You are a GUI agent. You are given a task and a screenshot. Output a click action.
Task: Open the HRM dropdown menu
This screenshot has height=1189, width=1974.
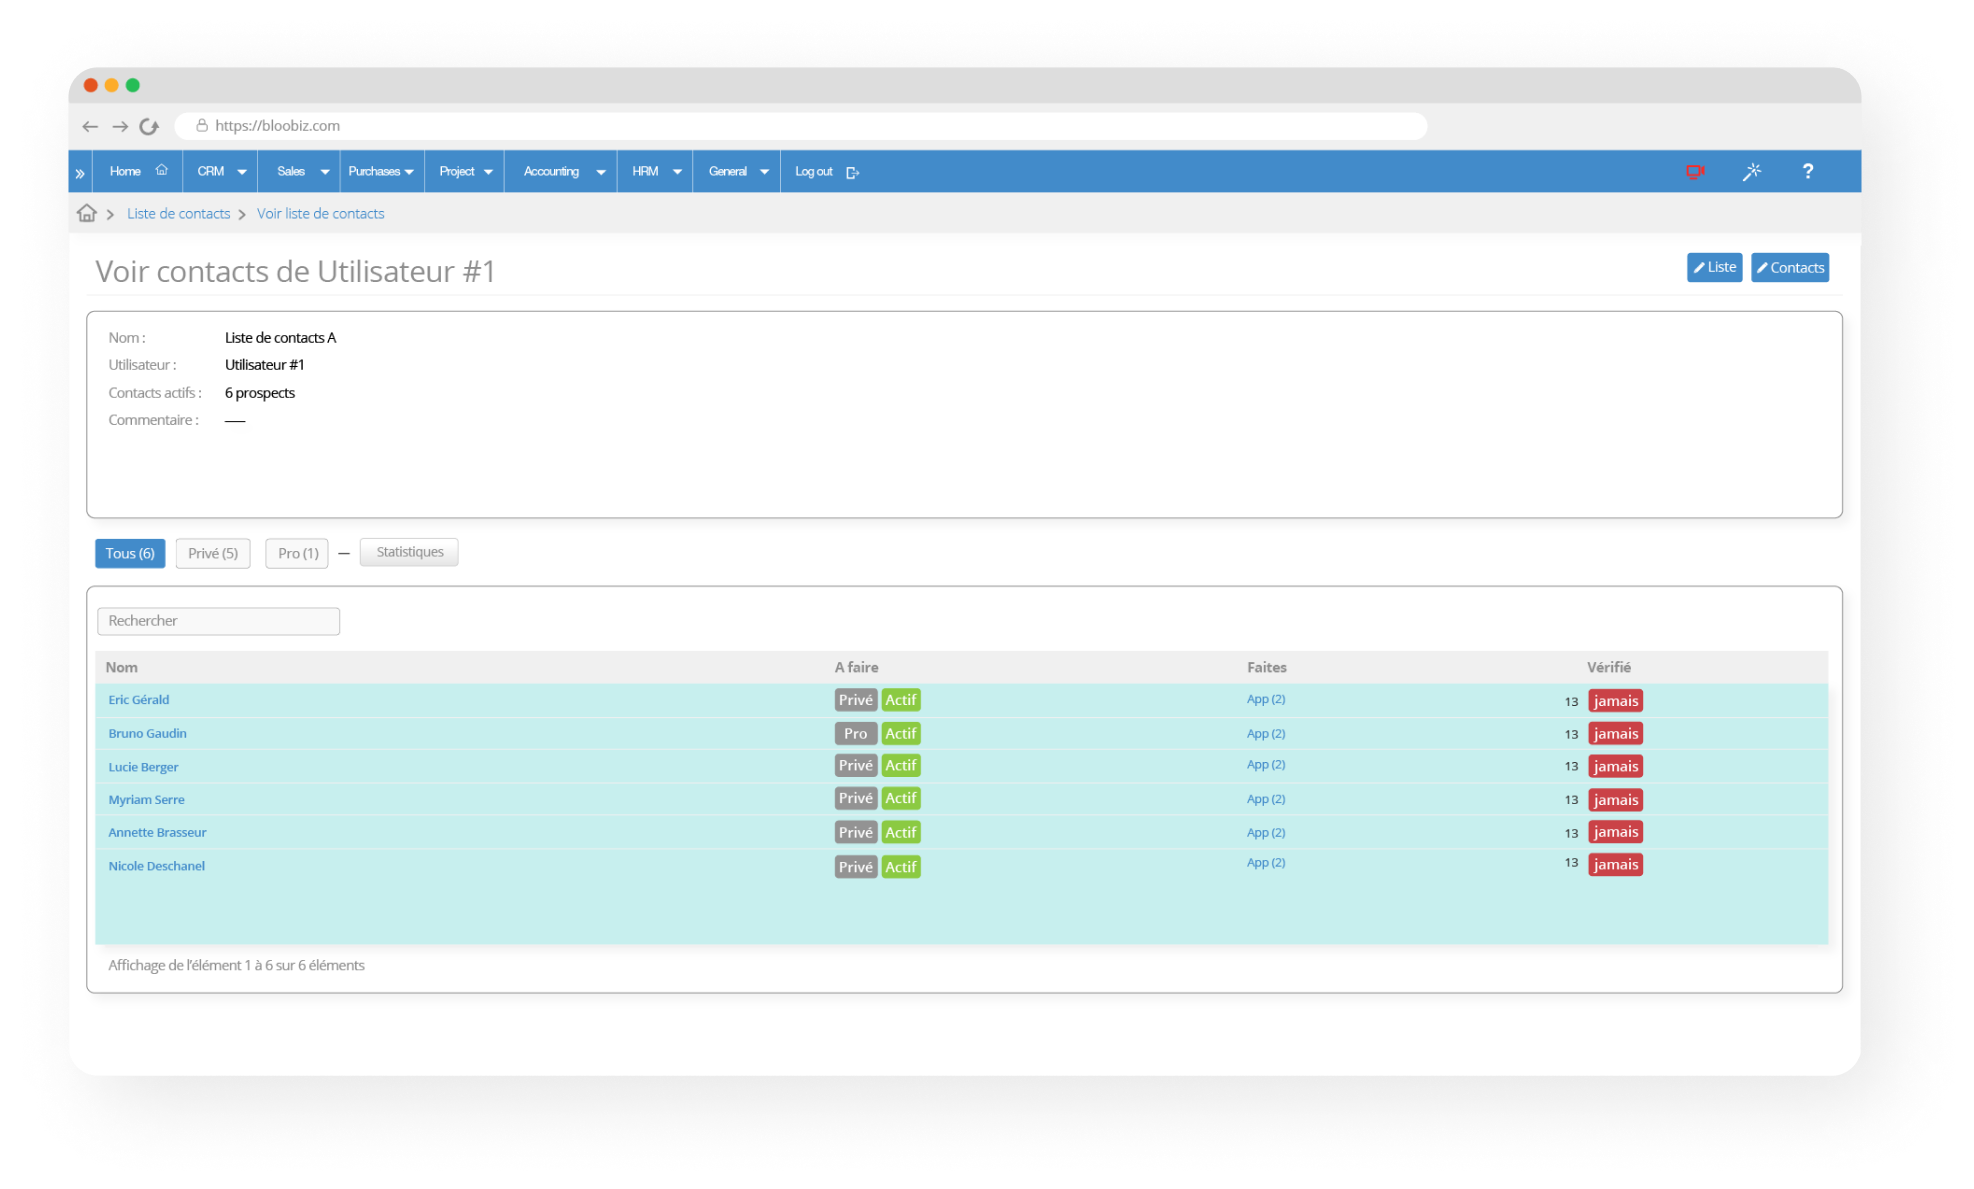[x=655, y=171]
